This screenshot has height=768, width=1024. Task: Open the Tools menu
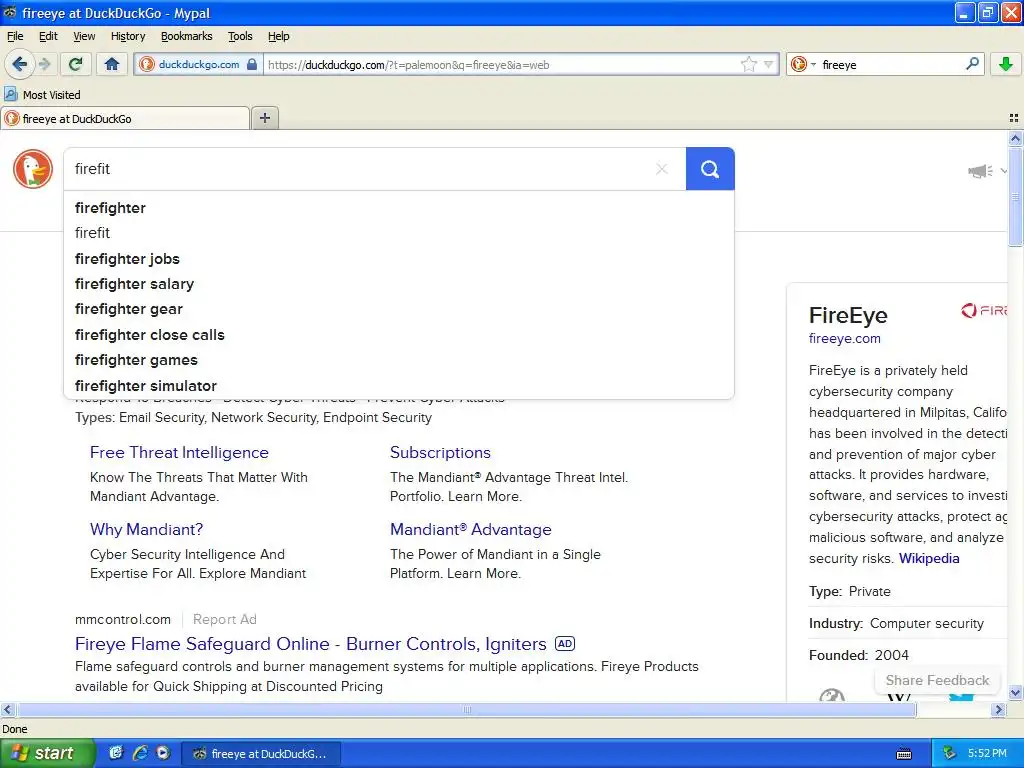pos(240,36)
